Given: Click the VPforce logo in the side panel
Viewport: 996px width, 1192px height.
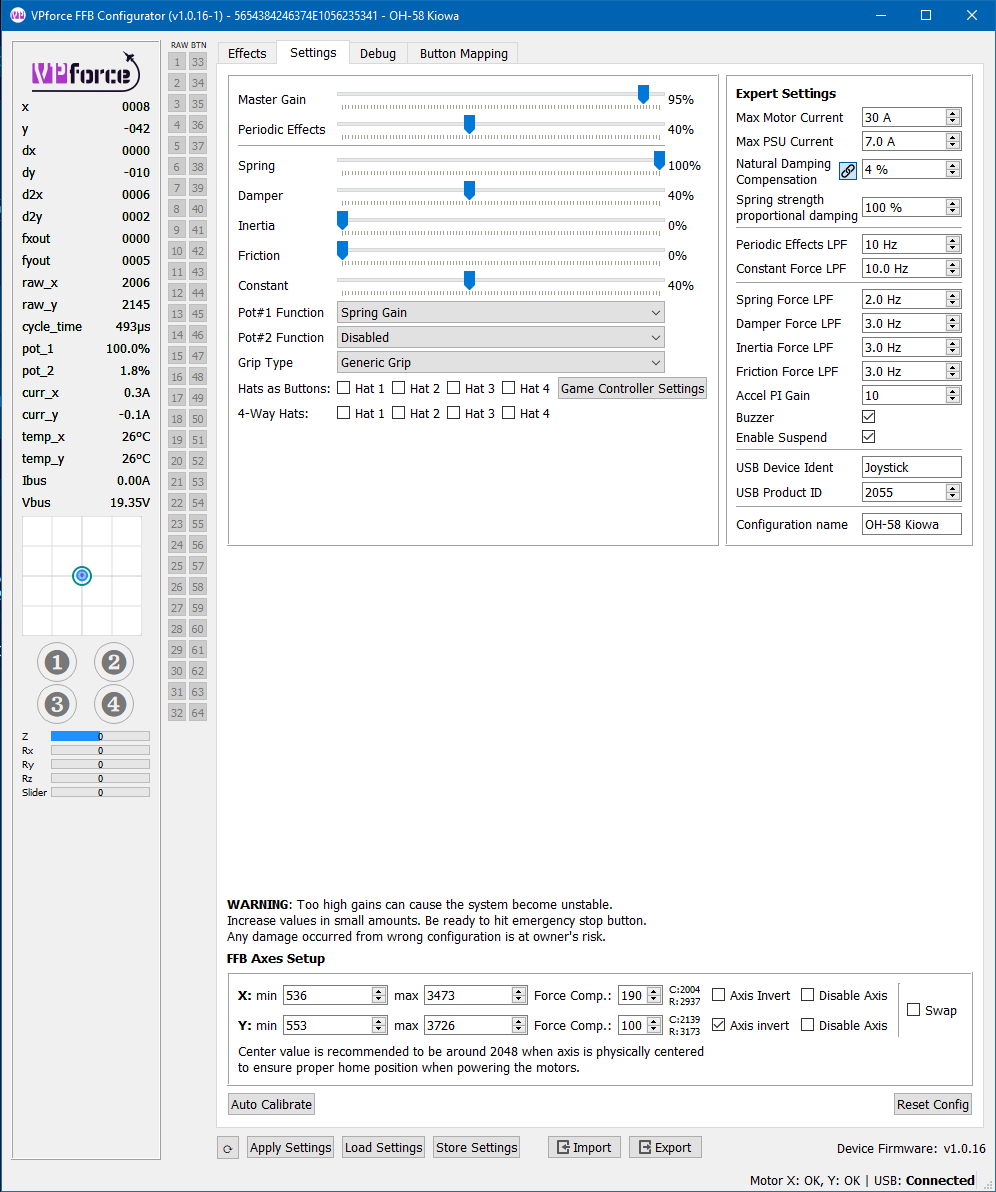Looking at the screenshot, I should coord(82,72).
